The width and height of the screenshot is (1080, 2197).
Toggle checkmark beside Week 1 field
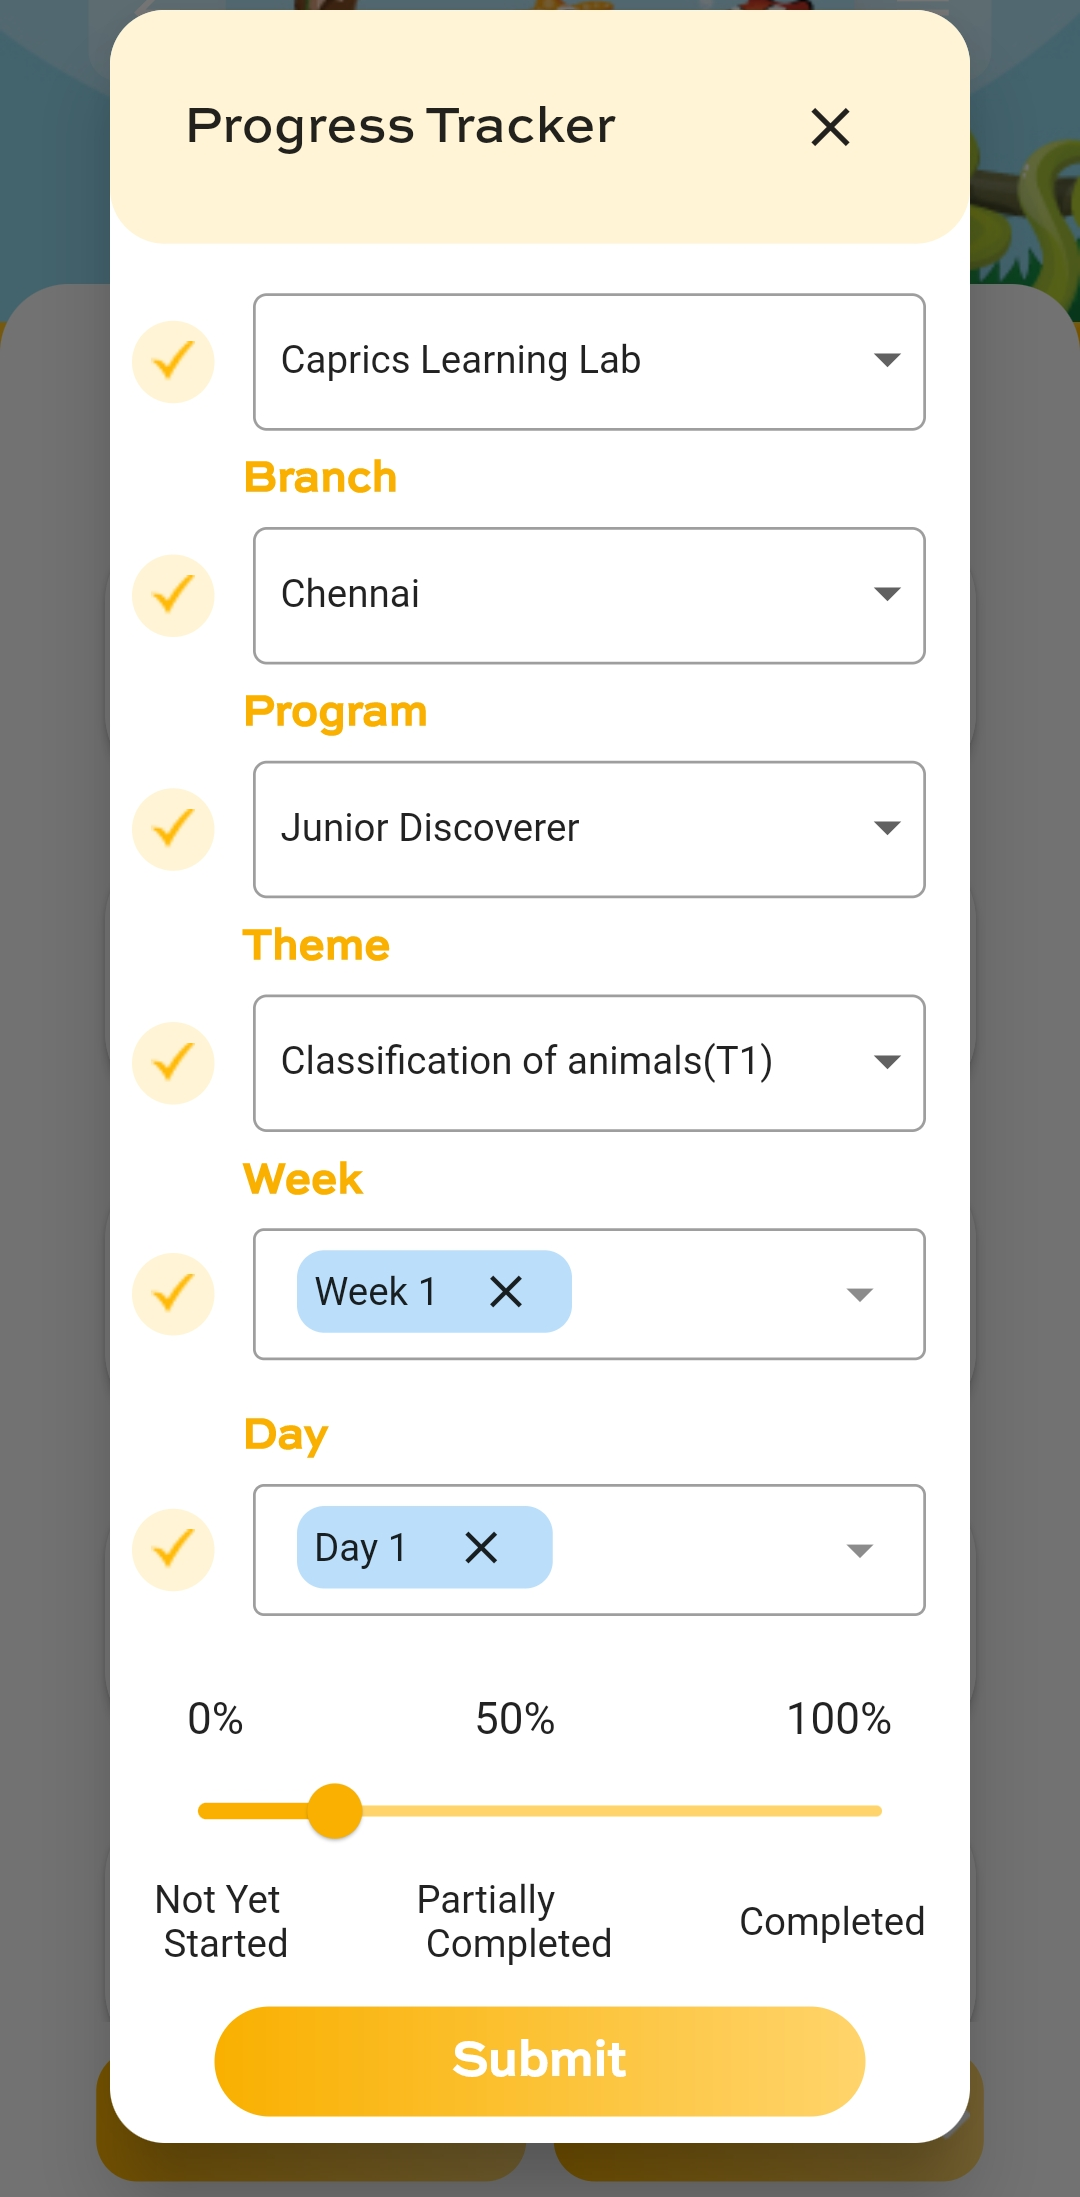click(x=173, y=1293)
